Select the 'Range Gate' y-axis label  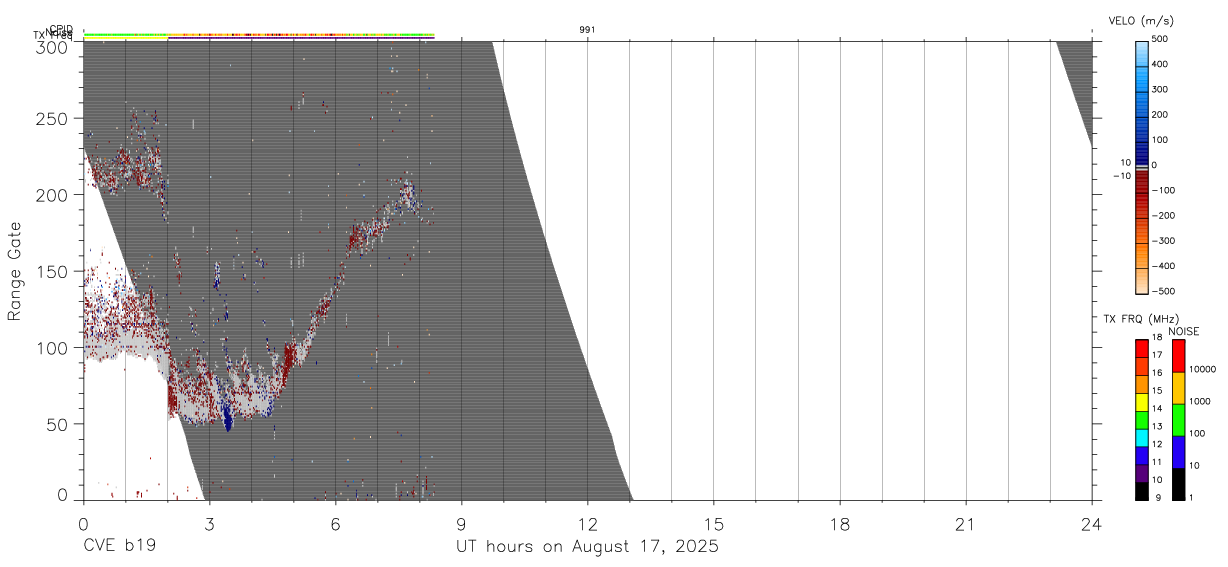pos(15,272)
